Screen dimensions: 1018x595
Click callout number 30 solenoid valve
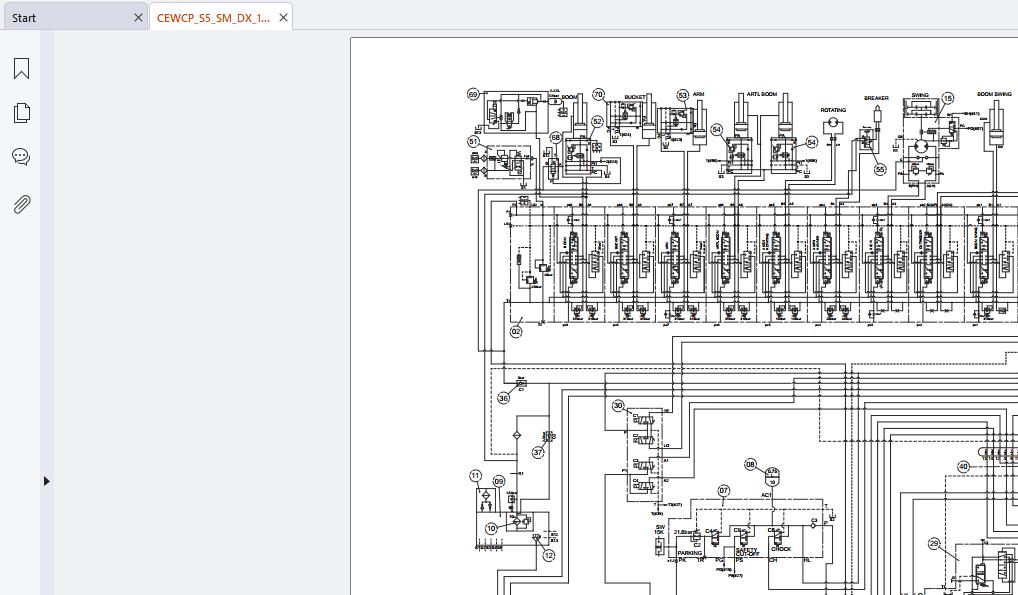click(618, 405)
